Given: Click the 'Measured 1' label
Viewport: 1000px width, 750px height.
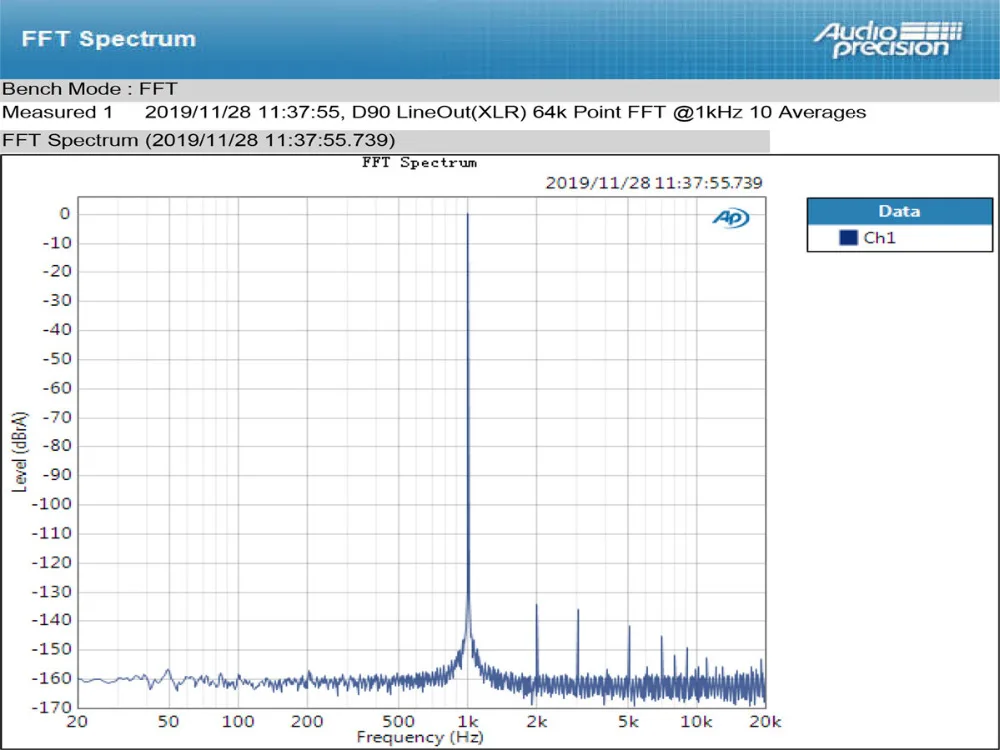Looking at the screenshot, I should click(x=57, y=112).
